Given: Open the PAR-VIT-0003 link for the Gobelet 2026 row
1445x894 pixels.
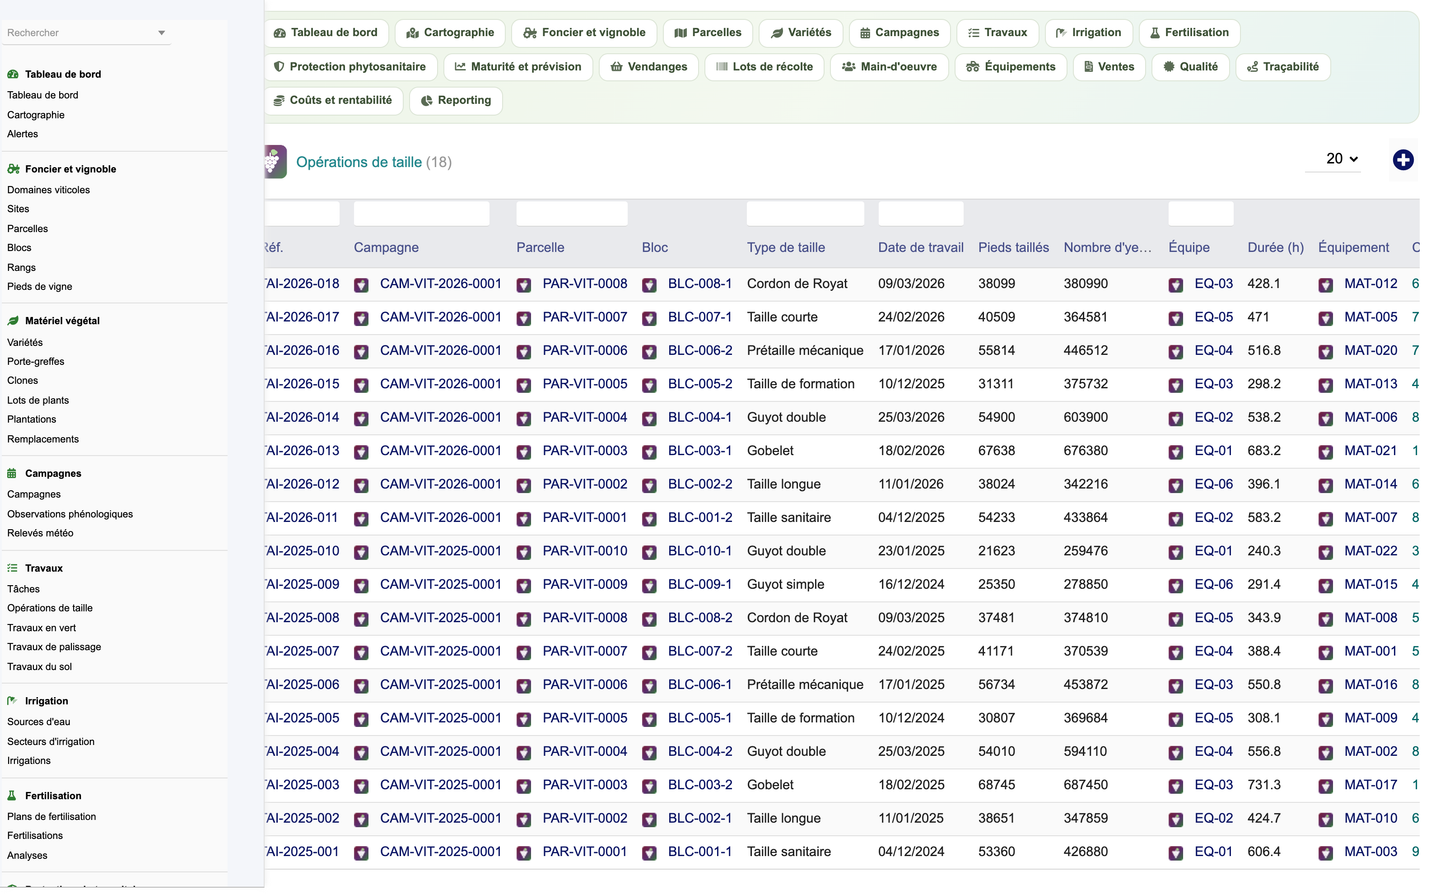Looking at the screenshot, I should 585,451.
